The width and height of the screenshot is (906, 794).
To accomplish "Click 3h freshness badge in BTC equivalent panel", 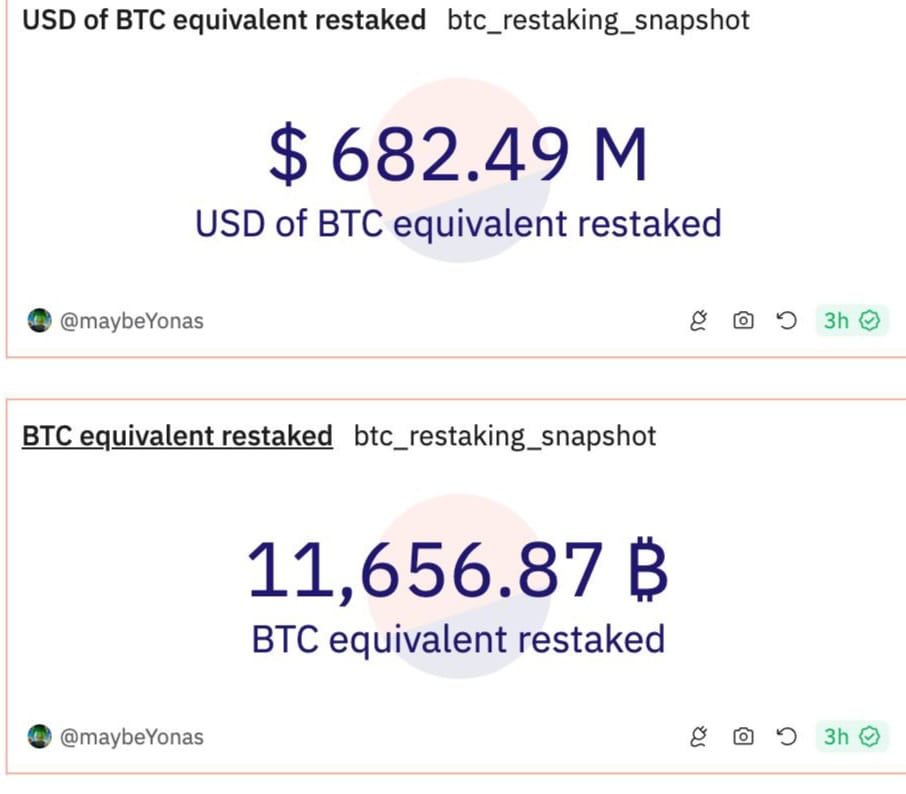I will point(850,737).
